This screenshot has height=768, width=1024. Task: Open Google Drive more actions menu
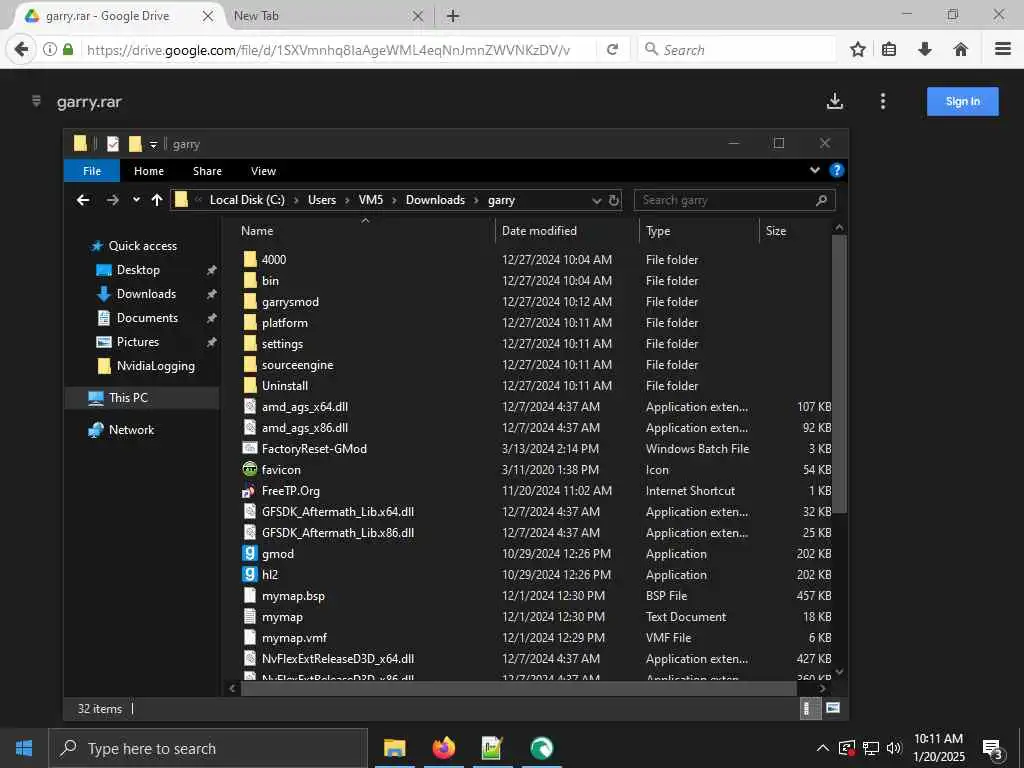883,101
